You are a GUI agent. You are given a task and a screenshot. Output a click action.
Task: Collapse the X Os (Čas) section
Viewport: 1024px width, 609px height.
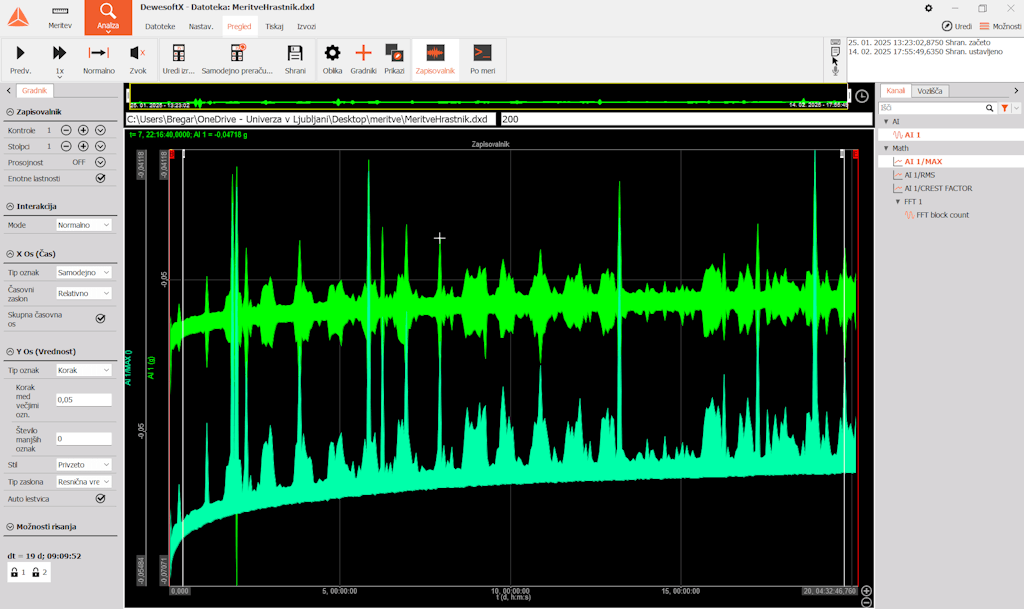[10, 254]
